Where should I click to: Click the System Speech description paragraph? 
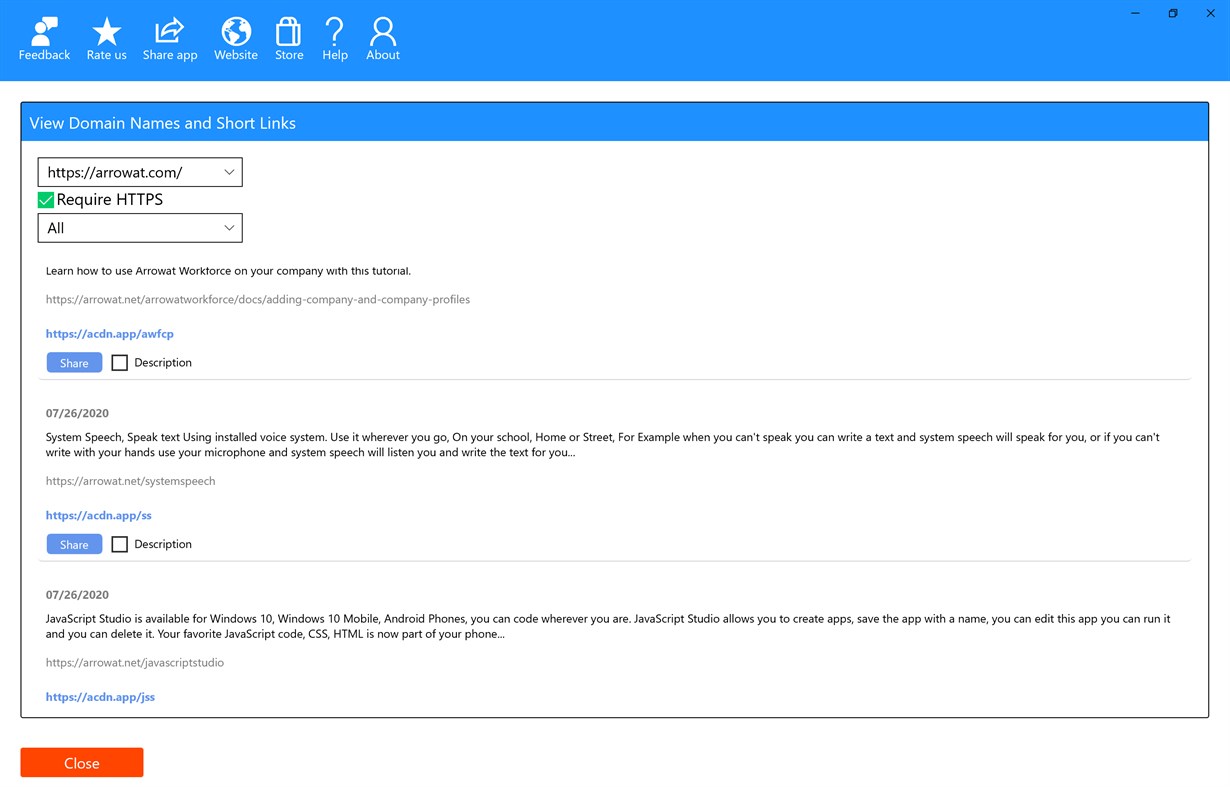[603, 445]
